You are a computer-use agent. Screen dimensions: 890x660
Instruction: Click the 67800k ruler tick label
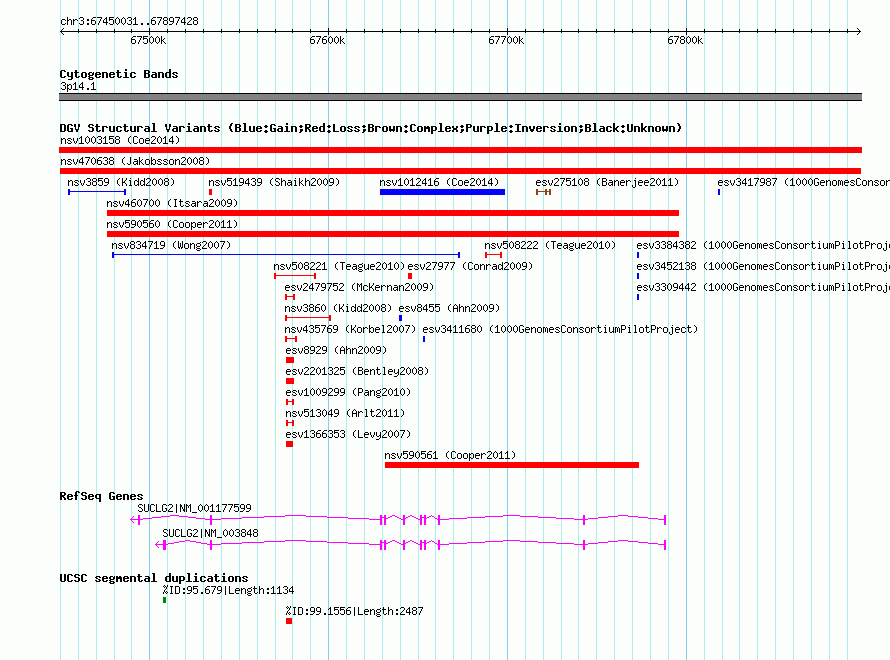[685, 40]
